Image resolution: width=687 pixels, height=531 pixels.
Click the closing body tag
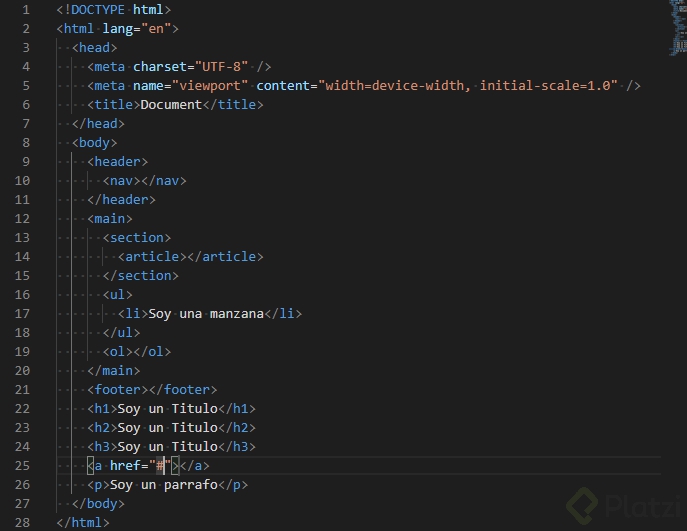coord(98,504)
